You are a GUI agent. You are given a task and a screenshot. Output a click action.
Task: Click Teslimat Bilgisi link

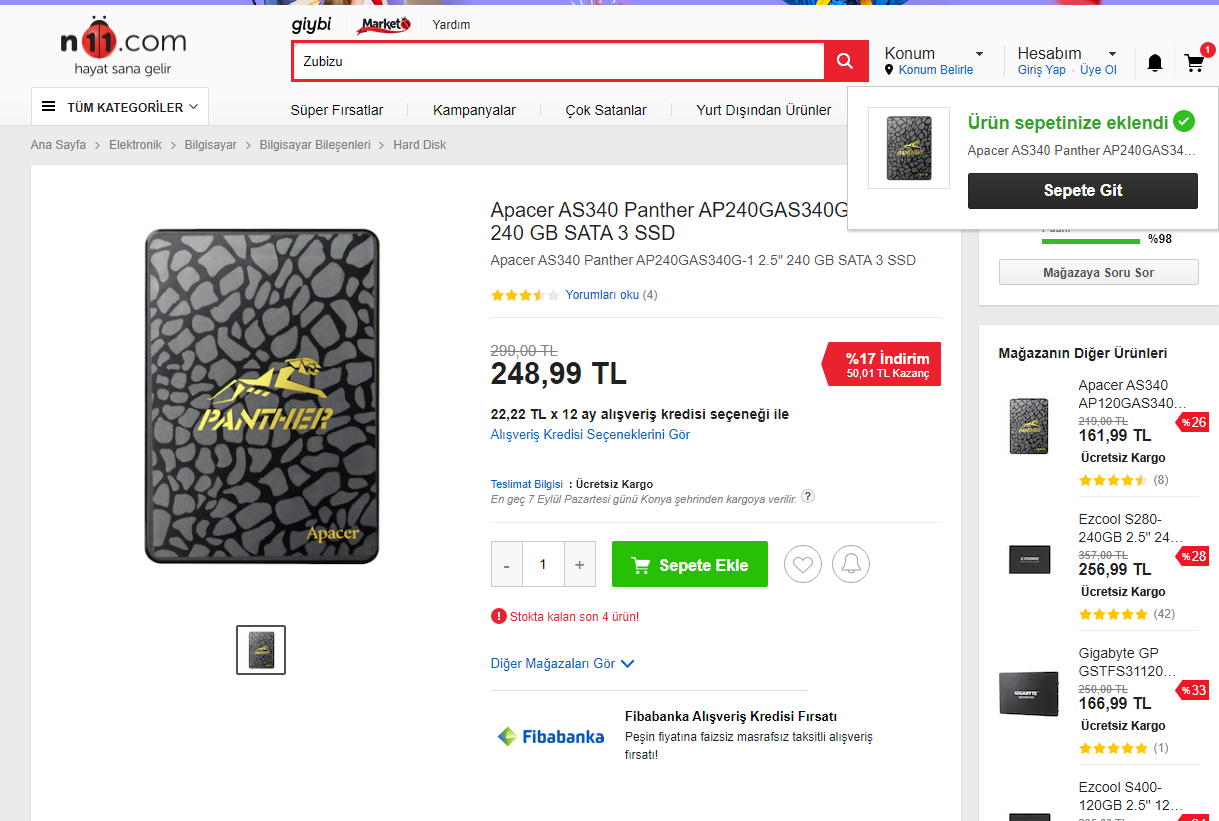pyautogui.click(x=525, y=484)
